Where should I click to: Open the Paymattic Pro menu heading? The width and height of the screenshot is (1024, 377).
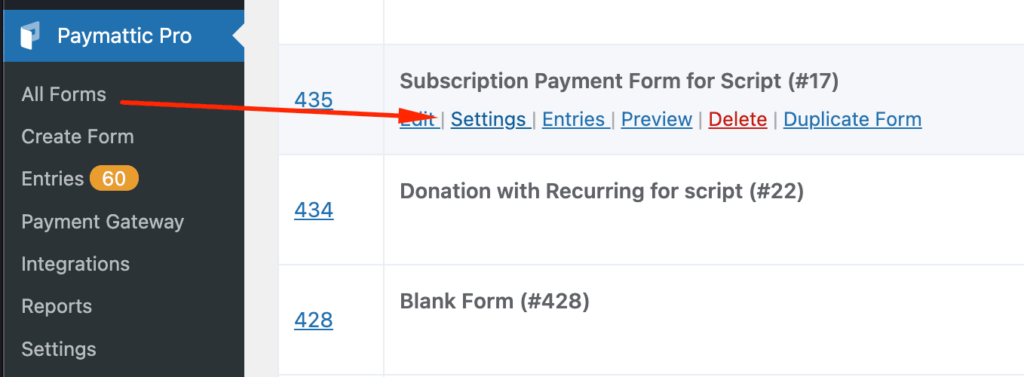coord(123,36)
